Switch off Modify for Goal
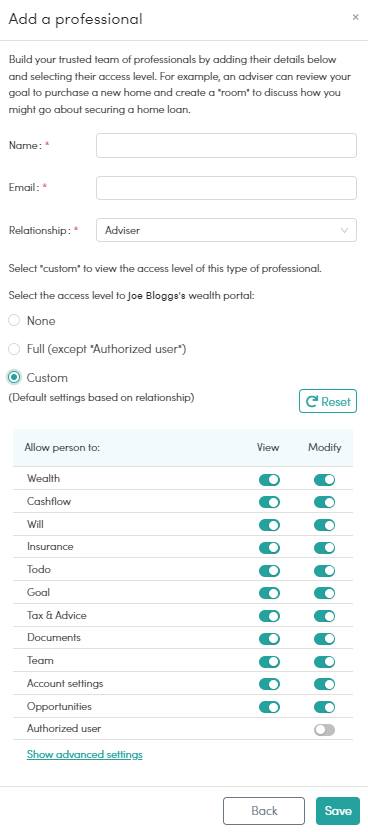This screenshot has width=368, height=832. tap(325, 593)
